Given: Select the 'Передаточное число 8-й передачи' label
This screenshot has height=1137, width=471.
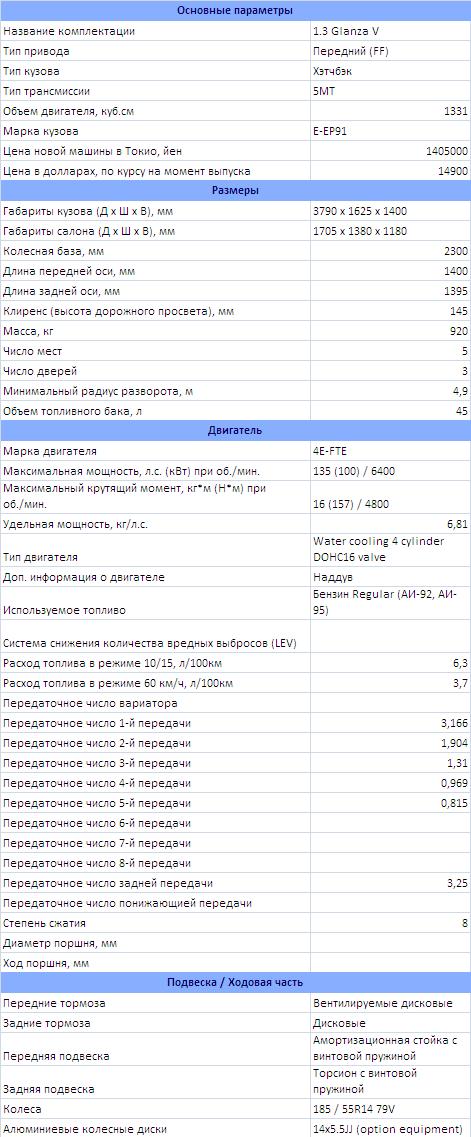Looking at the screenshot, I should coord(97,863).
